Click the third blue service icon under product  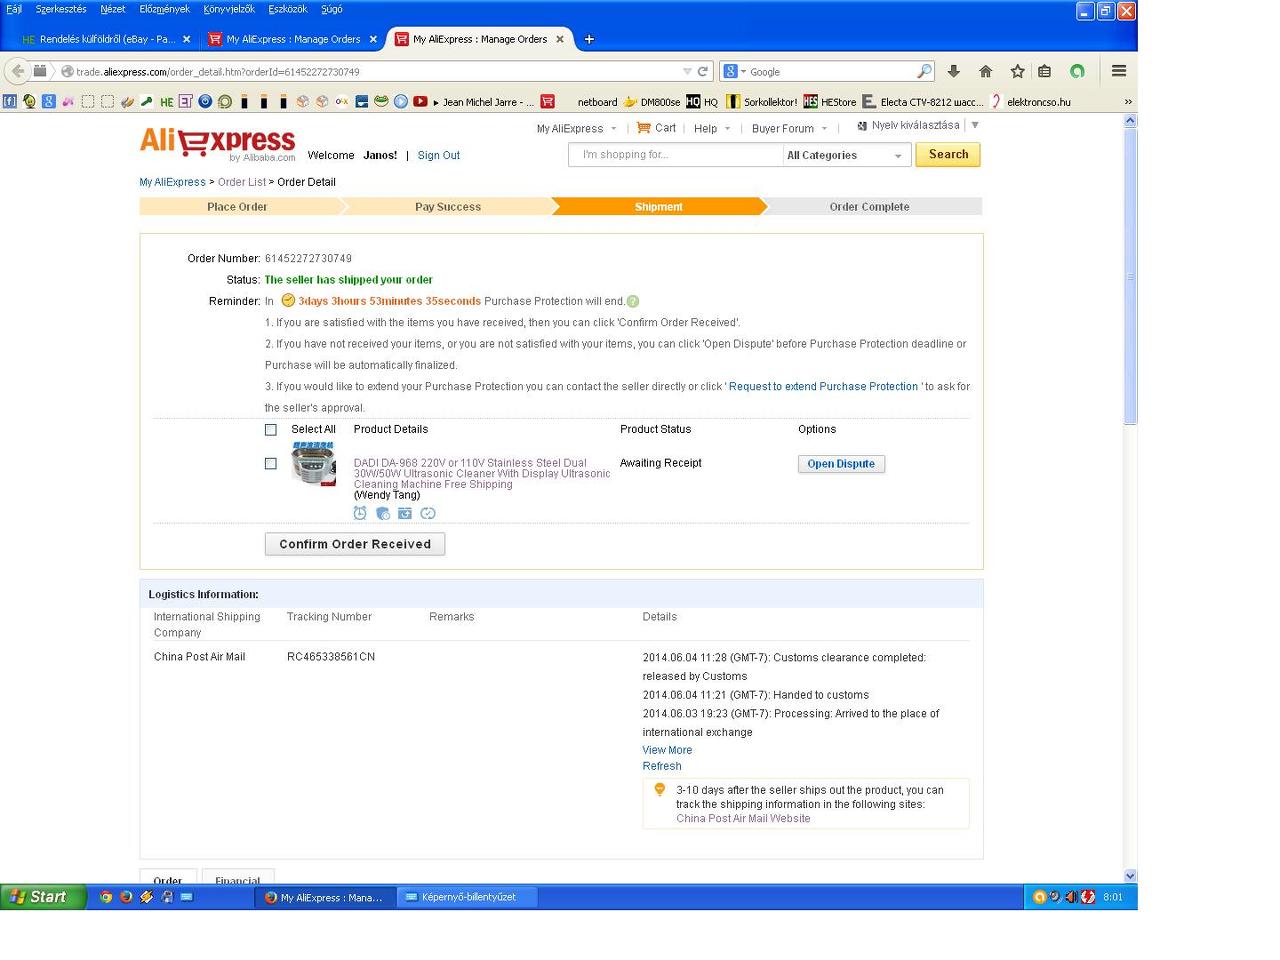point(405,513)
